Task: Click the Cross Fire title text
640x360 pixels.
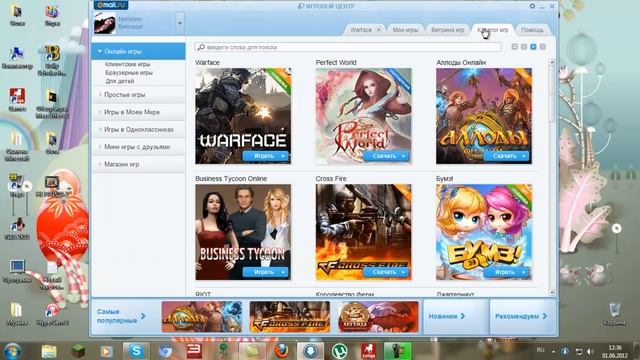Action: [331, 179]
